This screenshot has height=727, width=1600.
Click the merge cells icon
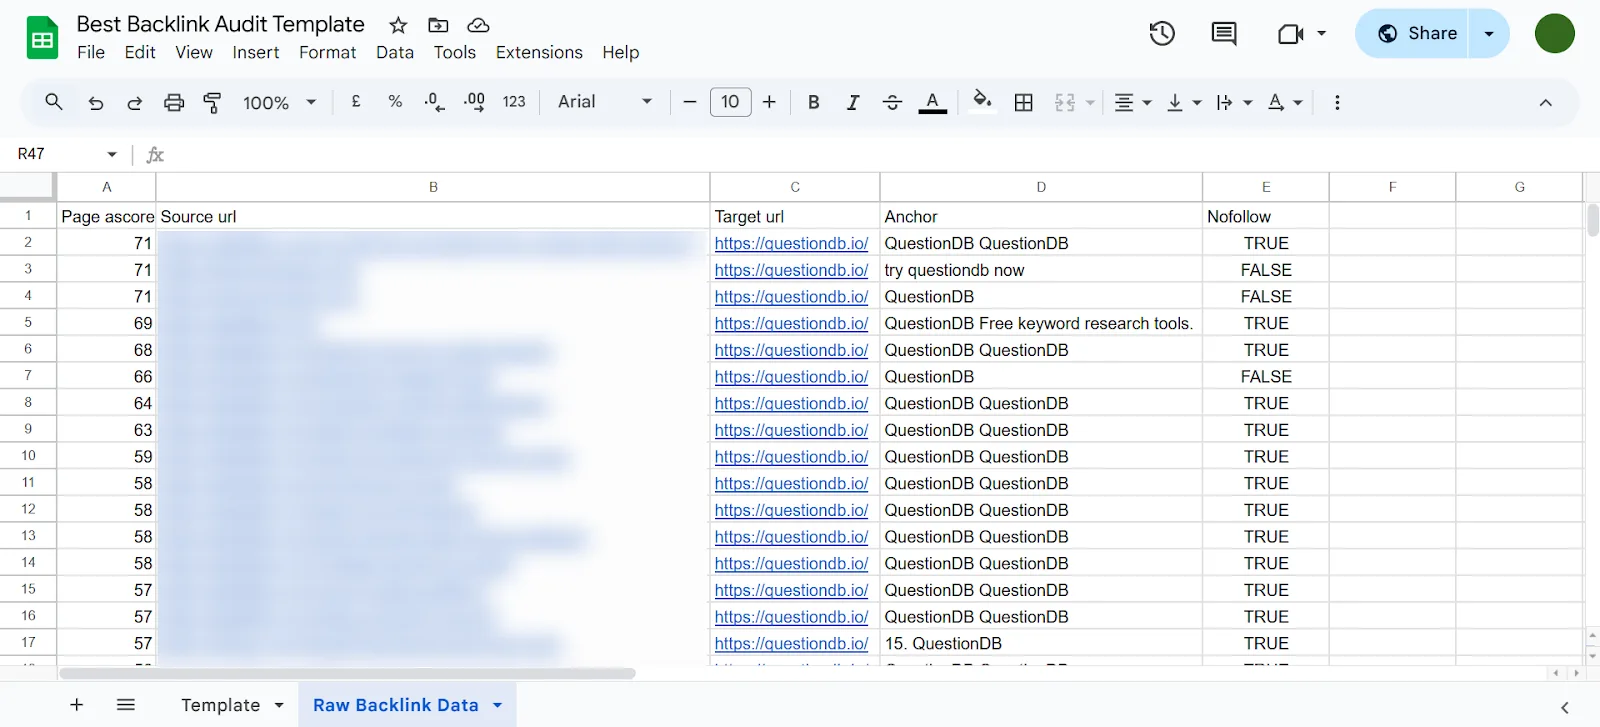tap(1065, 102)
